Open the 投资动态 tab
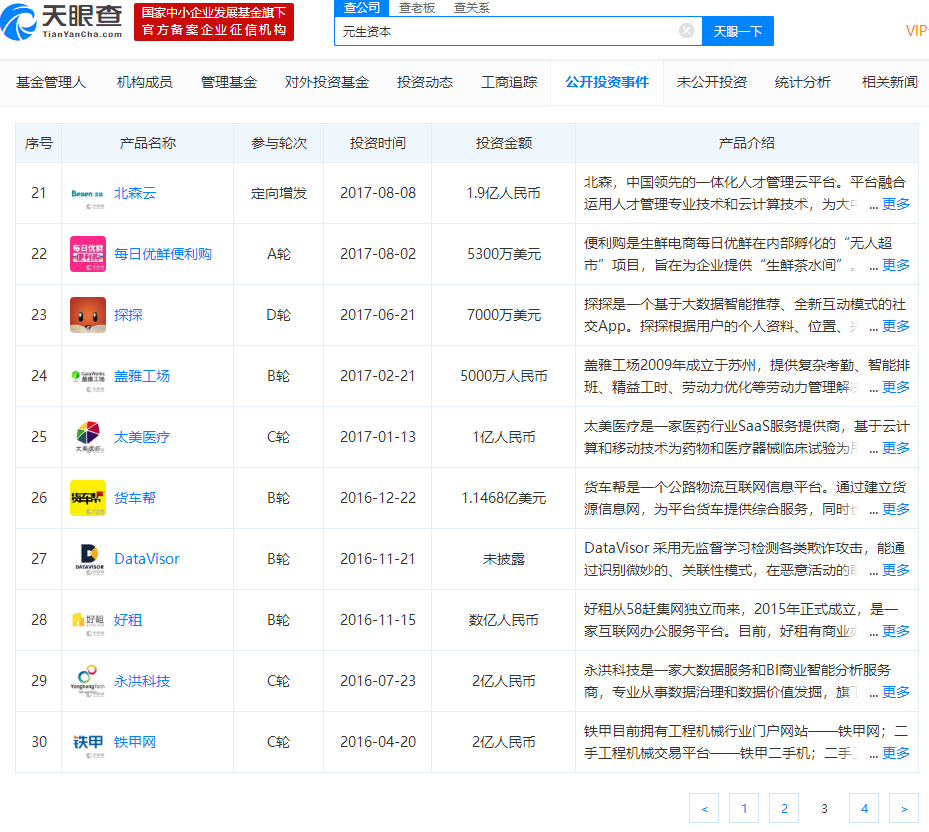This screenshot has width=929, height=832. pos(425,82)
